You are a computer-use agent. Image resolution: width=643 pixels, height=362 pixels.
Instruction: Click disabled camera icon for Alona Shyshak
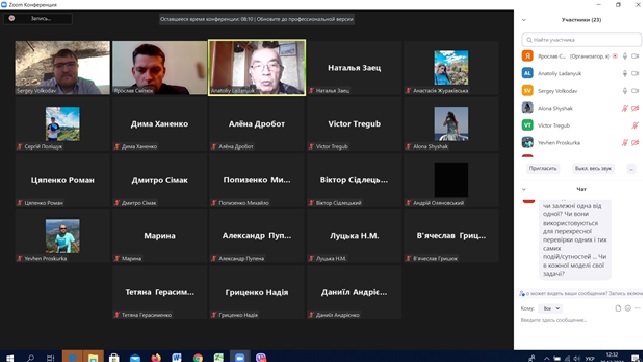tap(635, 108)
